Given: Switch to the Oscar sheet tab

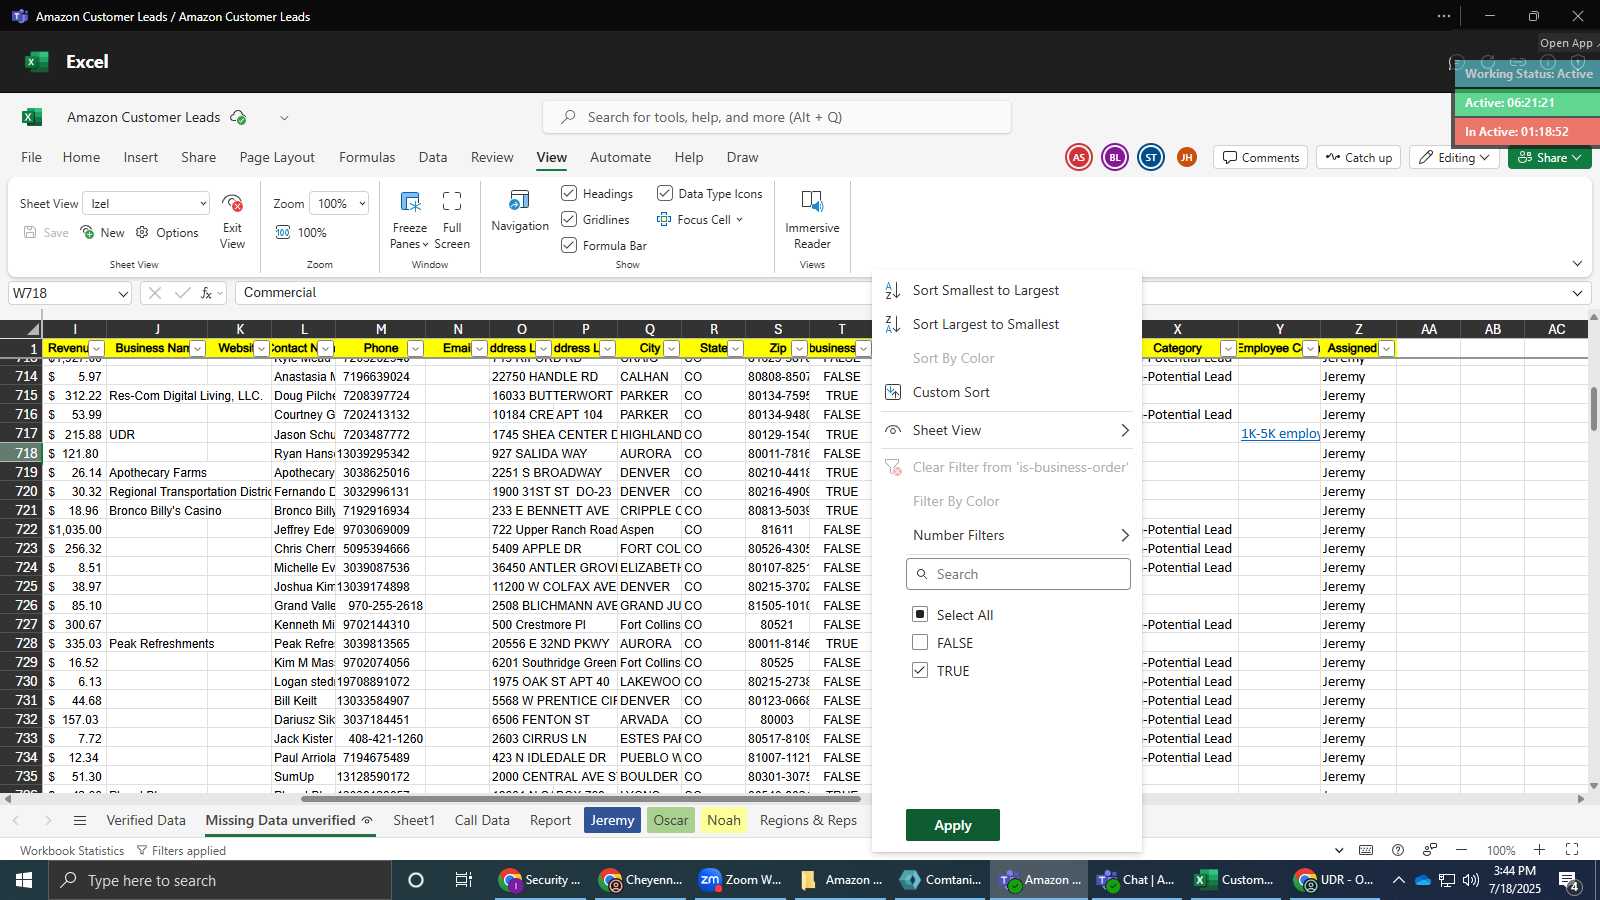Looking at the screenshot, I should tap(670, 820).
